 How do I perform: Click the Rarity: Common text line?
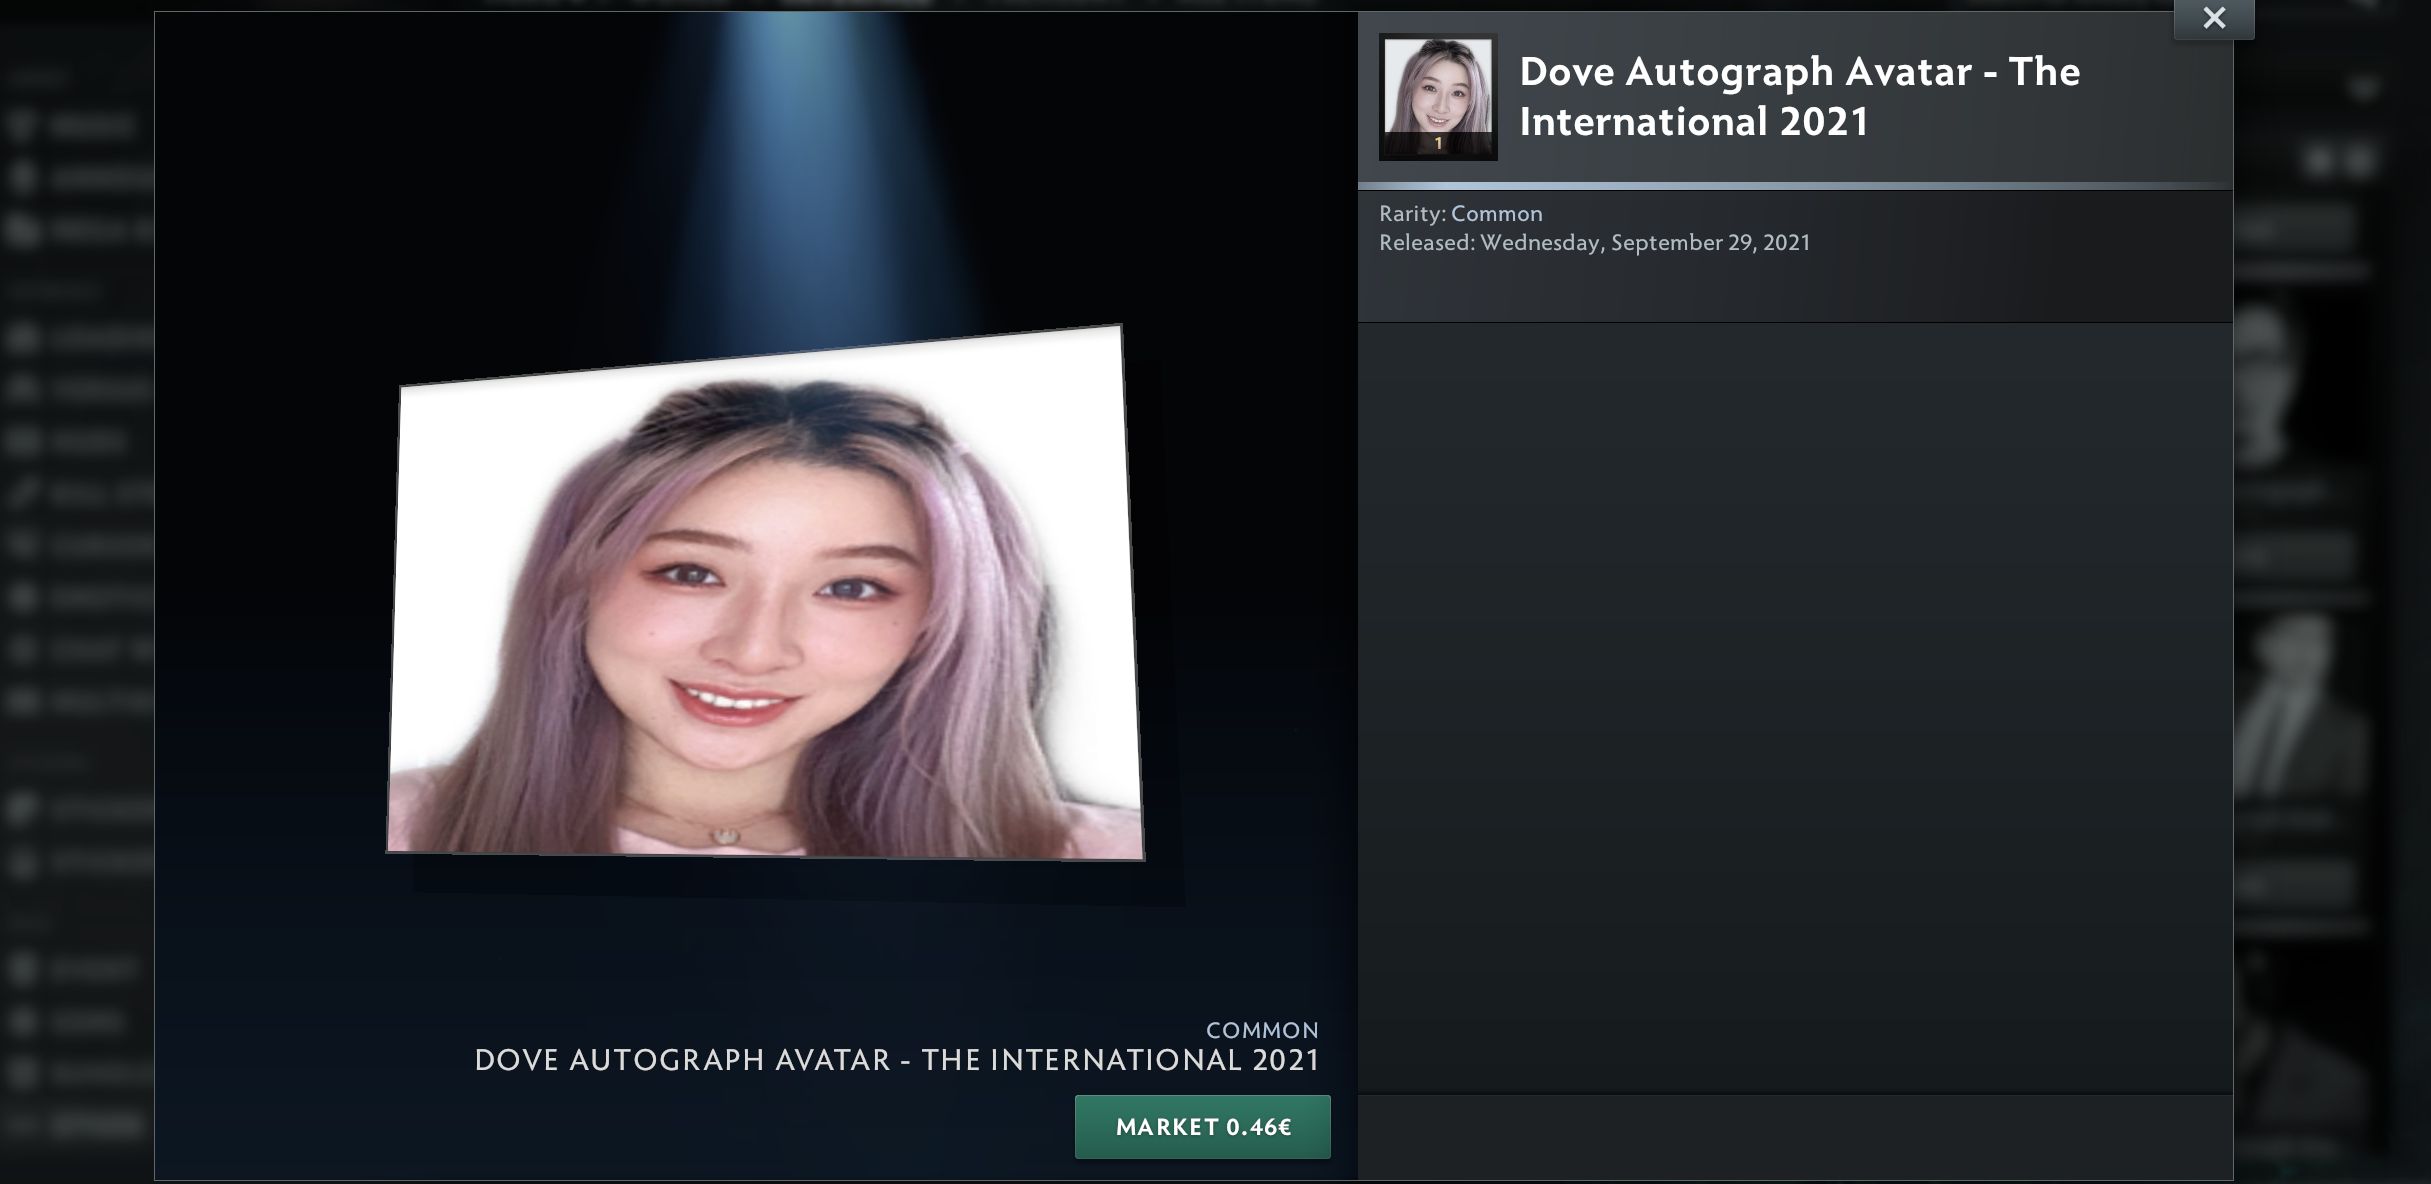[1460, 213]
